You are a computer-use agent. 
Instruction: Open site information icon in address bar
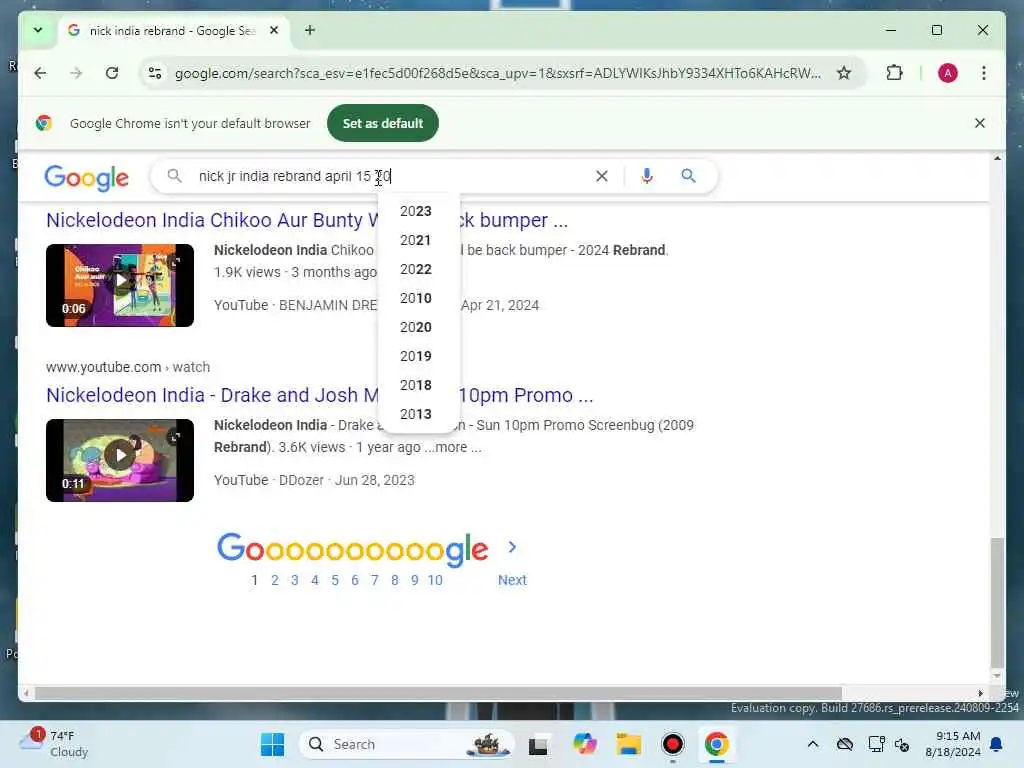(155, 73)
